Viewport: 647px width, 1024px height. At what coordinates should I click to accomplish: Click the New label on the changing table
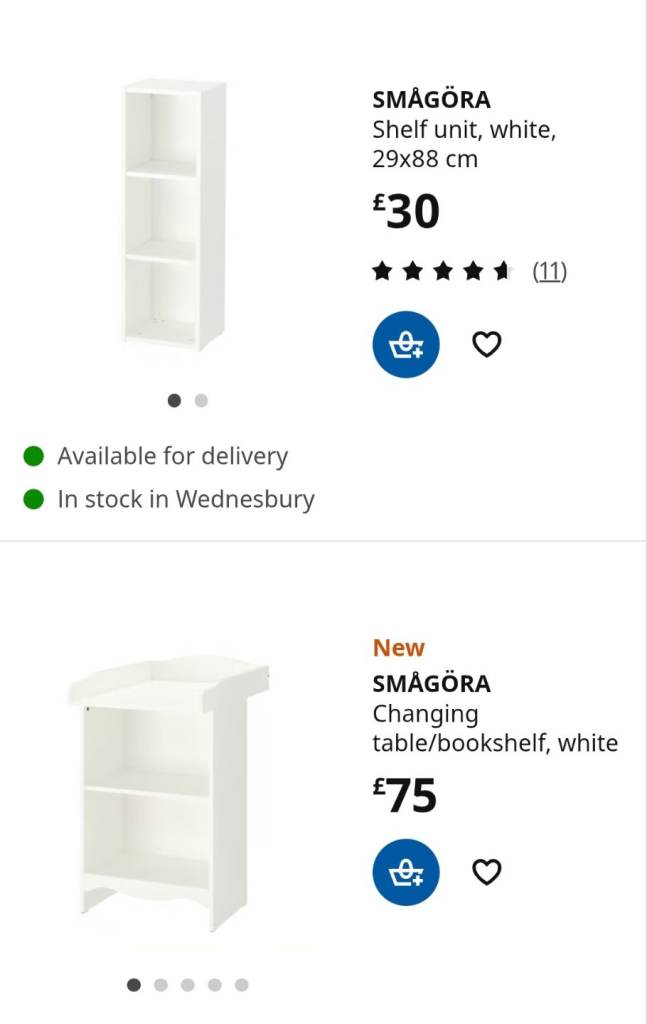tap(398, 647)
